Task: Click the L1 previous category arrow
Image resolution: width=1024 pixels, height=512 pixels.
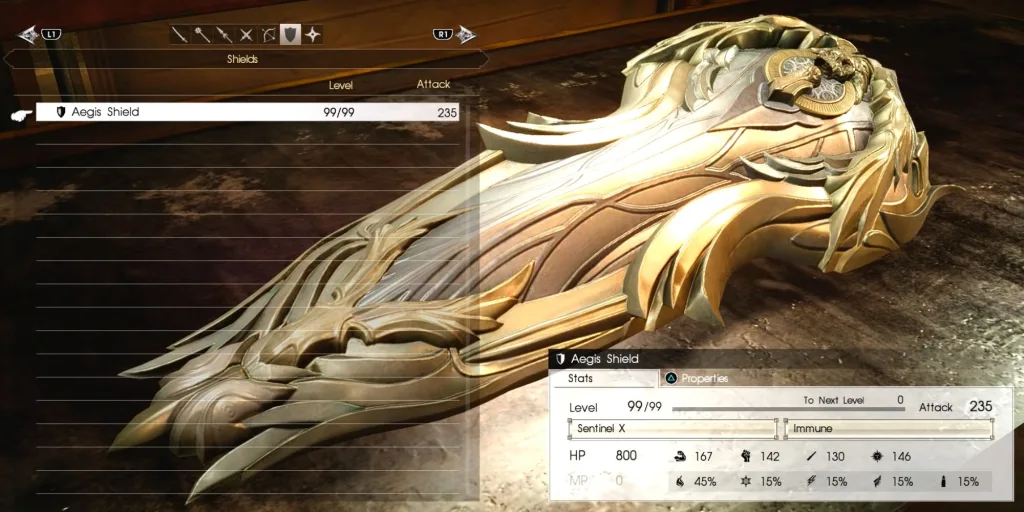Action: click(39, 34)
